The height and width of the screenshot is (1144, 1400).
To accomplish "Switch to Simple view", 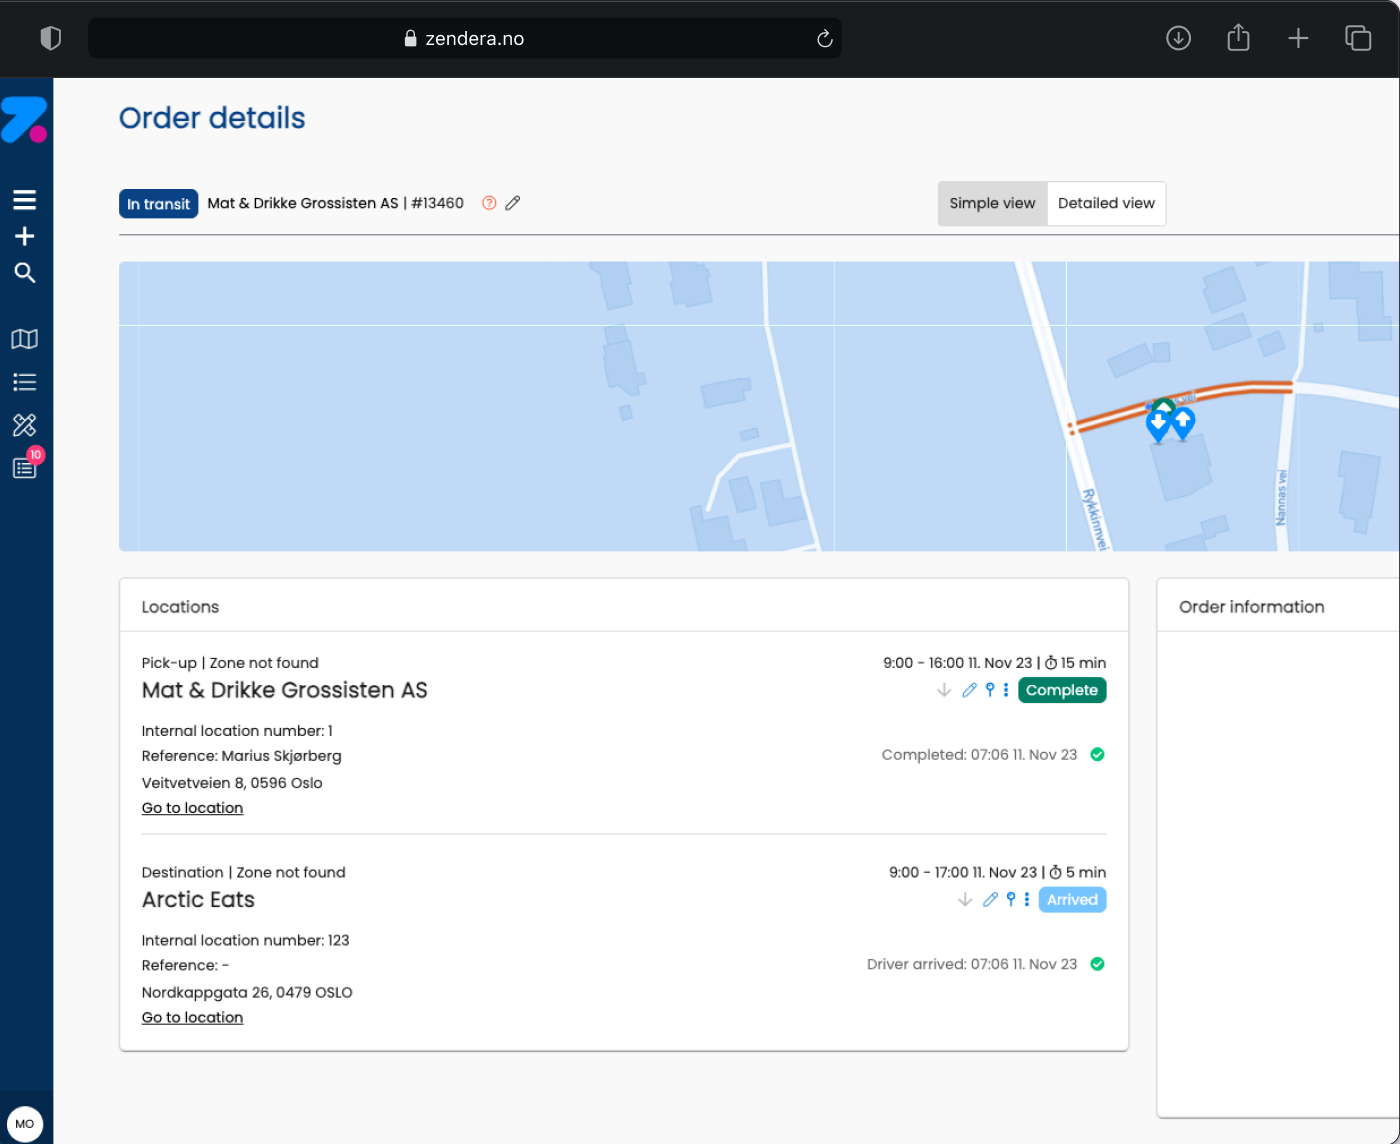I will (992, 203).
